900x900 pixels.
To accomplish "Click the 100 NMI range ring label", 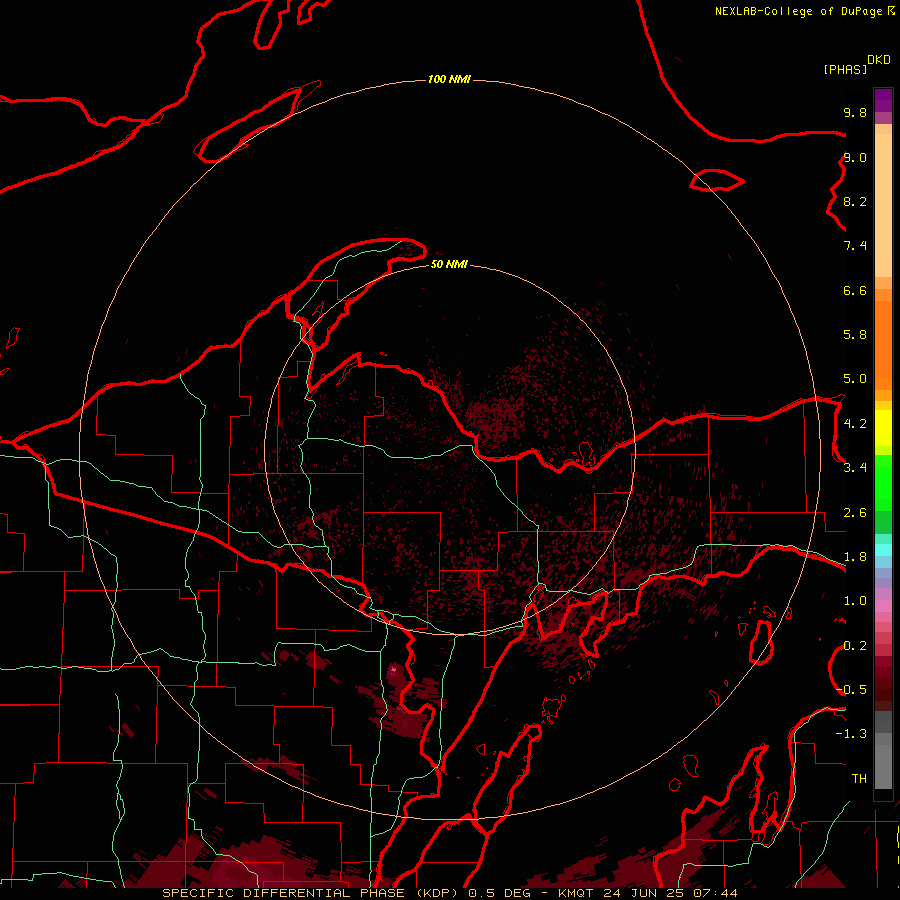I will [x=449, y=79].
